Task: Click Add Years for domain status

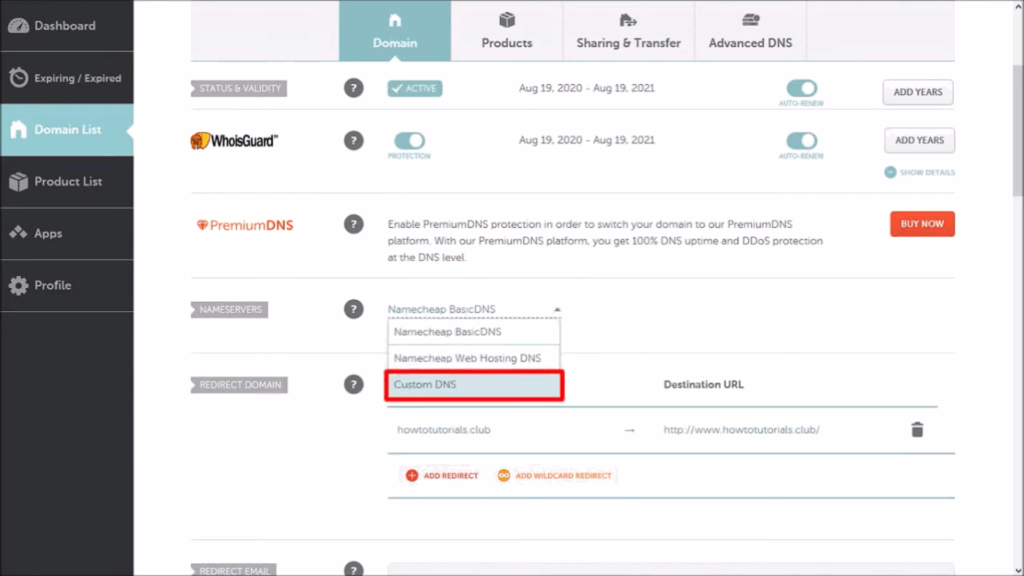Action: click(x=918, y=92)
